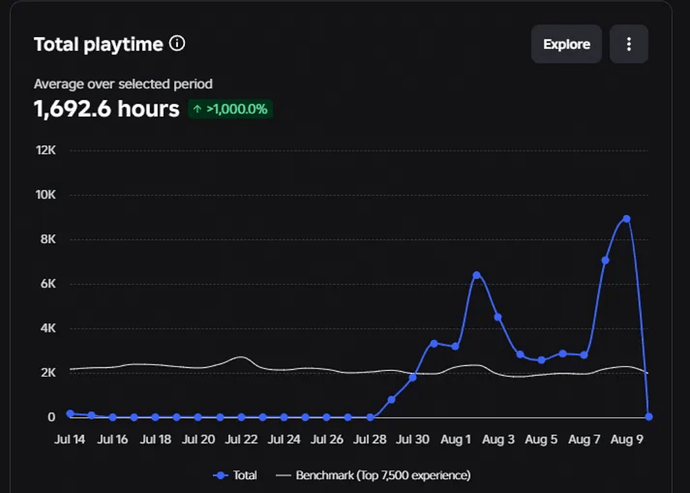Click the 12K y-axis label

[46, 150]
